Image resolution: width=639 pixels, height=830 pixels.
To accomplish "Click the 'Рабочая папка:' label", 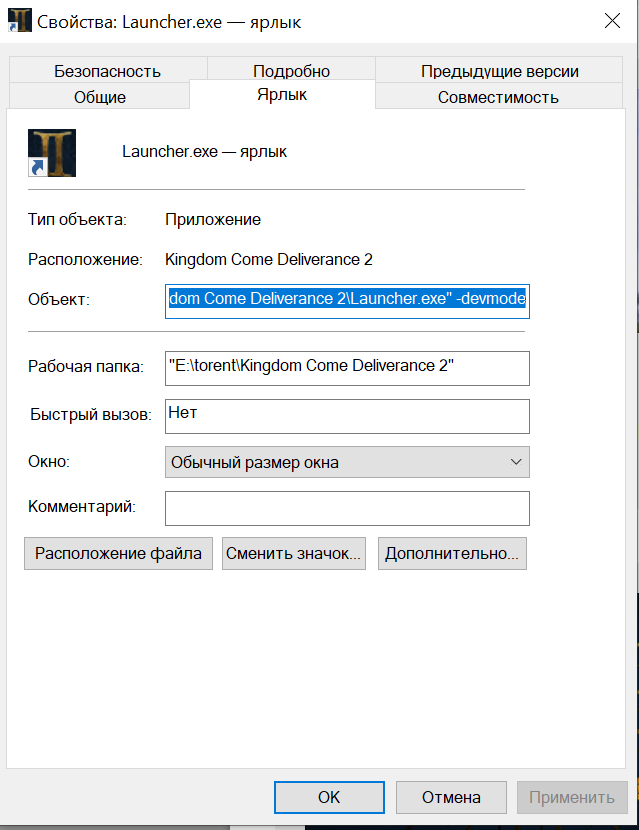I will [x=86, y=366].
